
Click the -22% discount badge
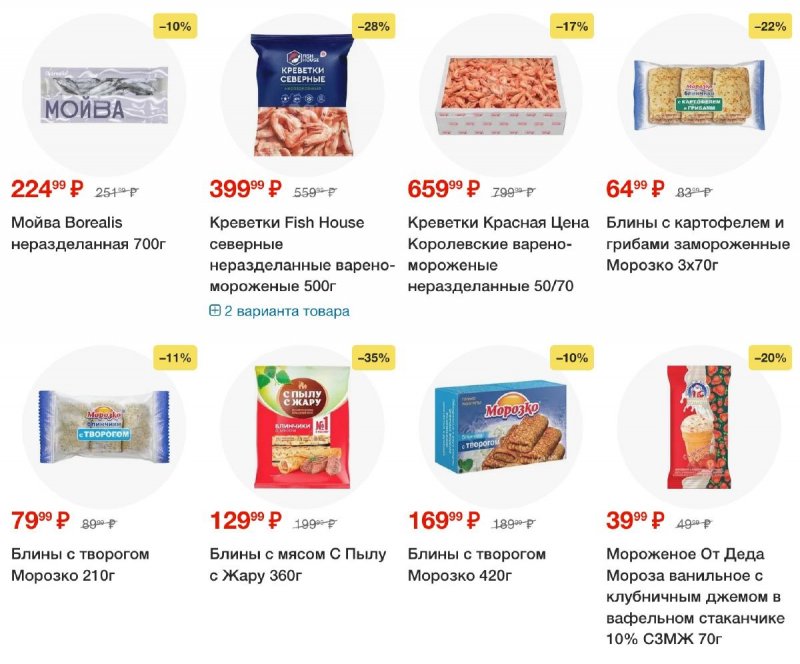click(770, 26)
